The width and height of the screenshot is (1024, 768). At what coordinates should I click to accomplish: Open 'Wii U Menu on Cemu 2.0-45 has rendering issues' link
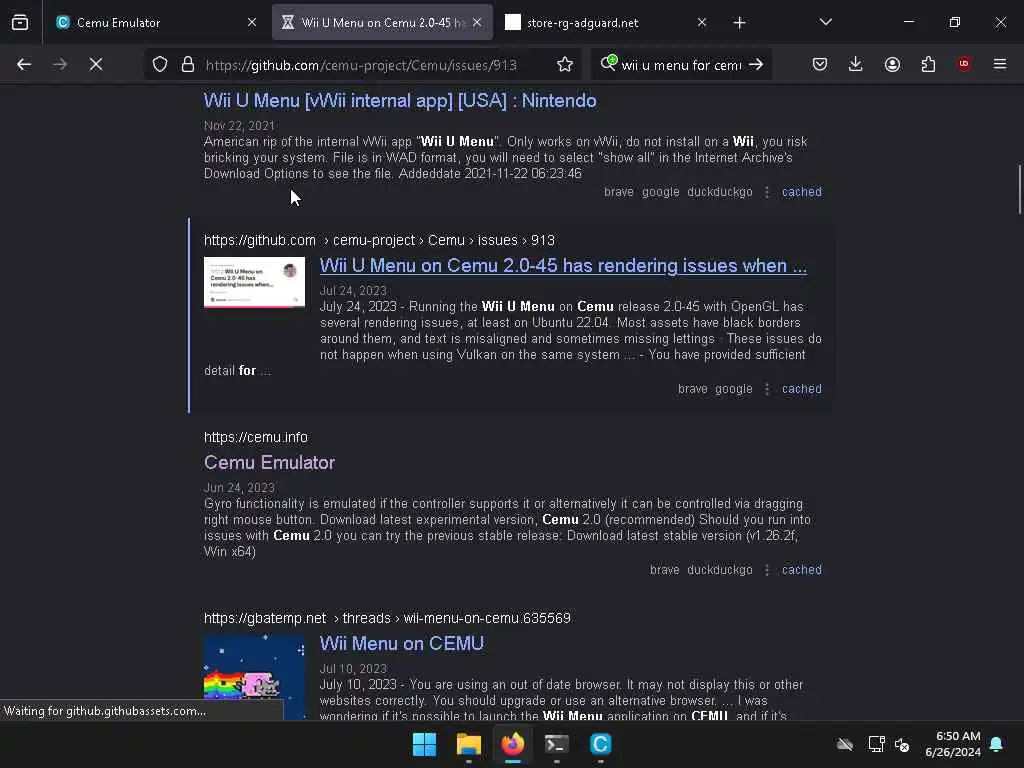pyautogui.click(x=563, y=266)
